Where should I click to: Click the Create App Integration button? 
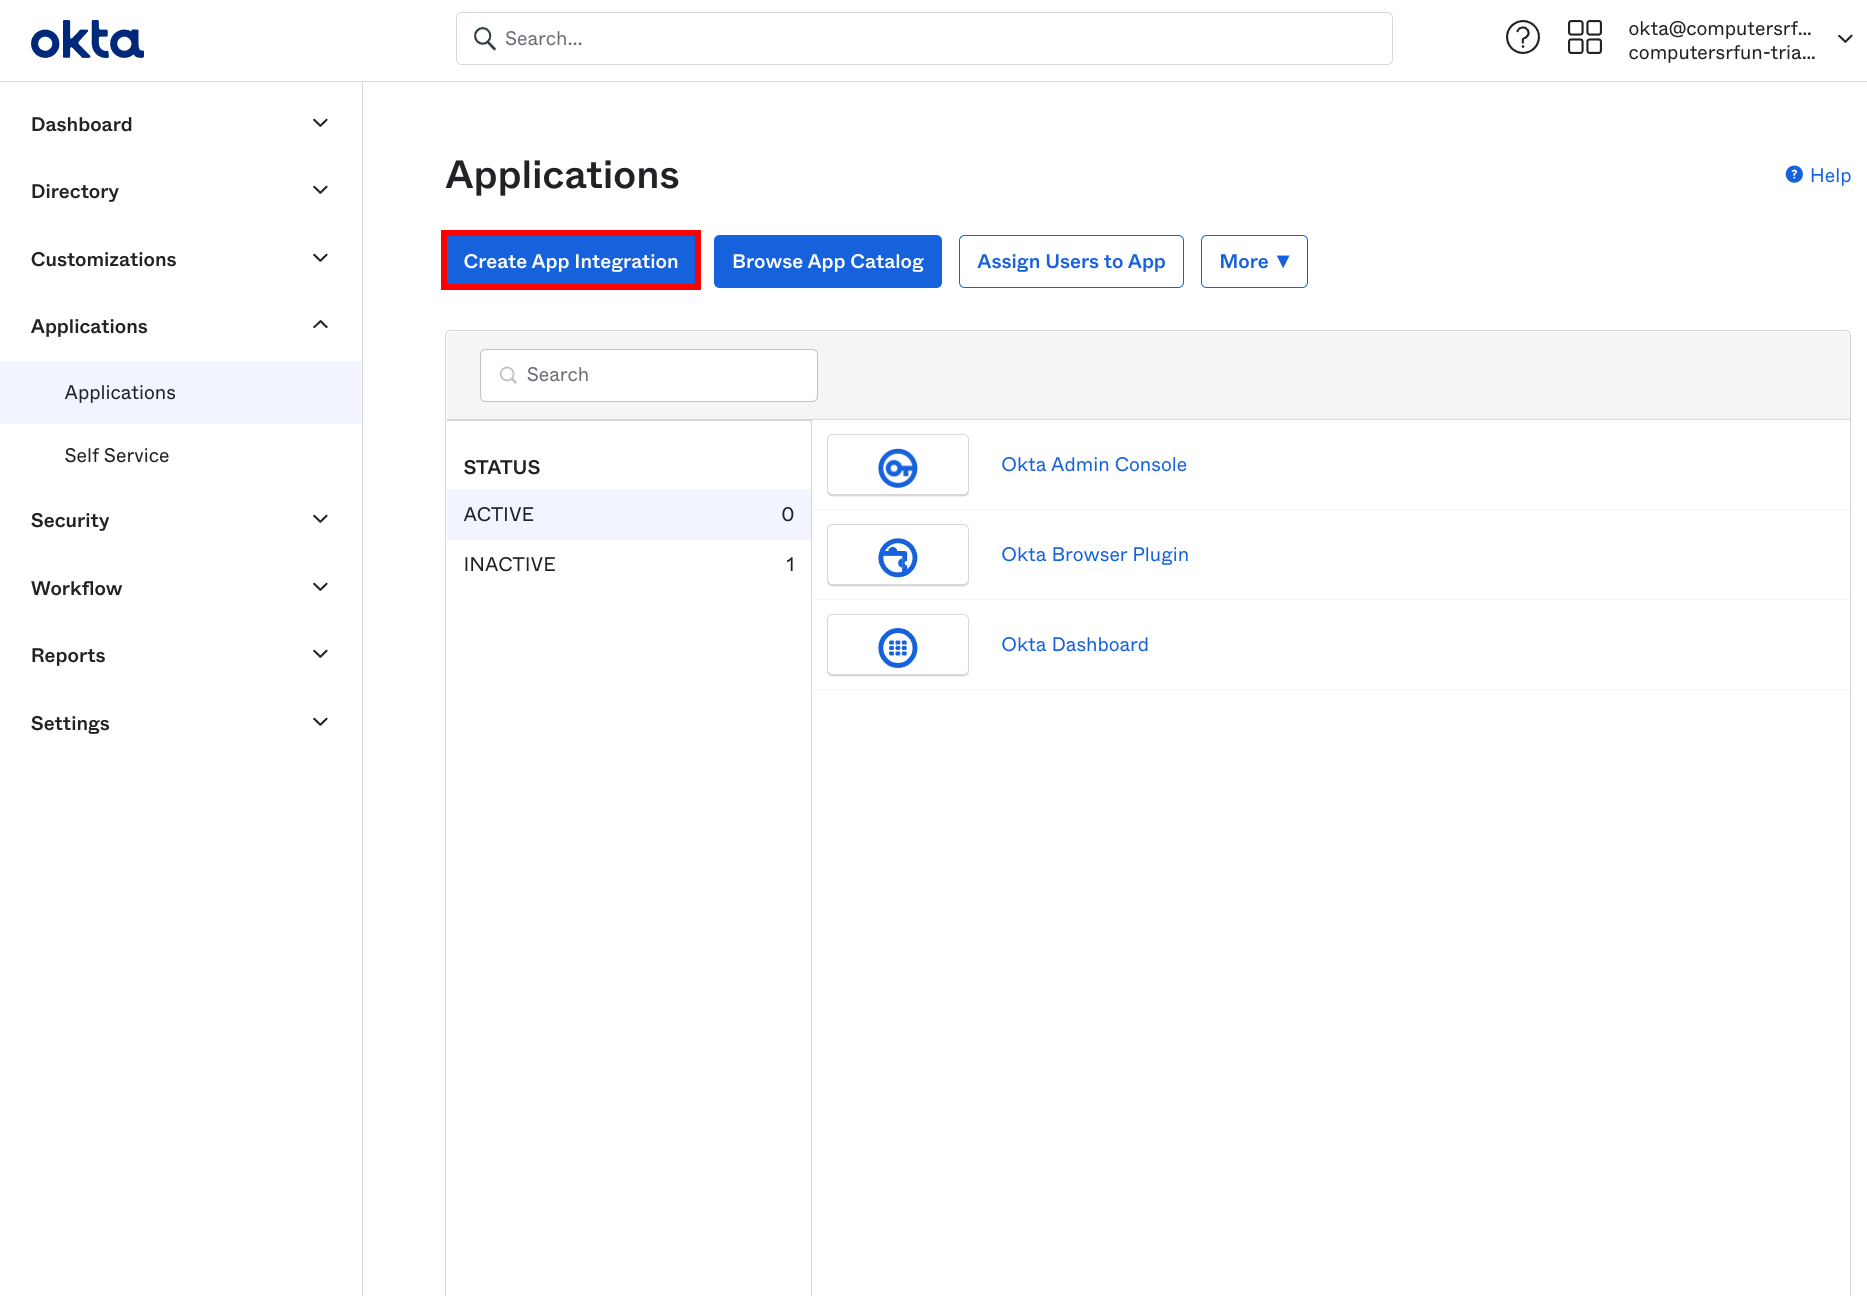point(570,261)
